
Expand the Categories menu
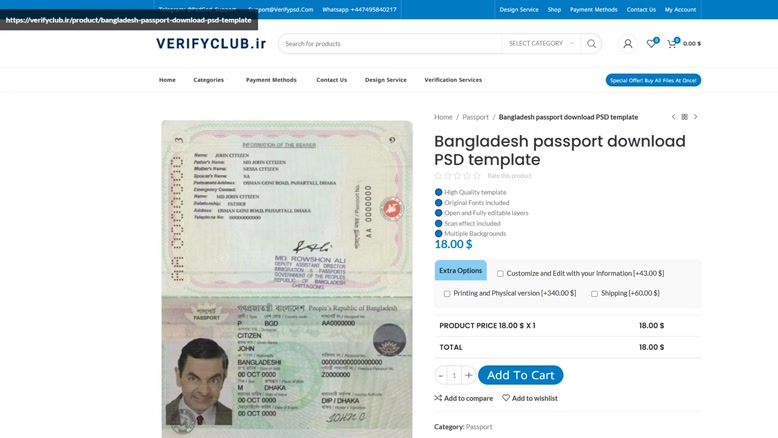[209, 80]
